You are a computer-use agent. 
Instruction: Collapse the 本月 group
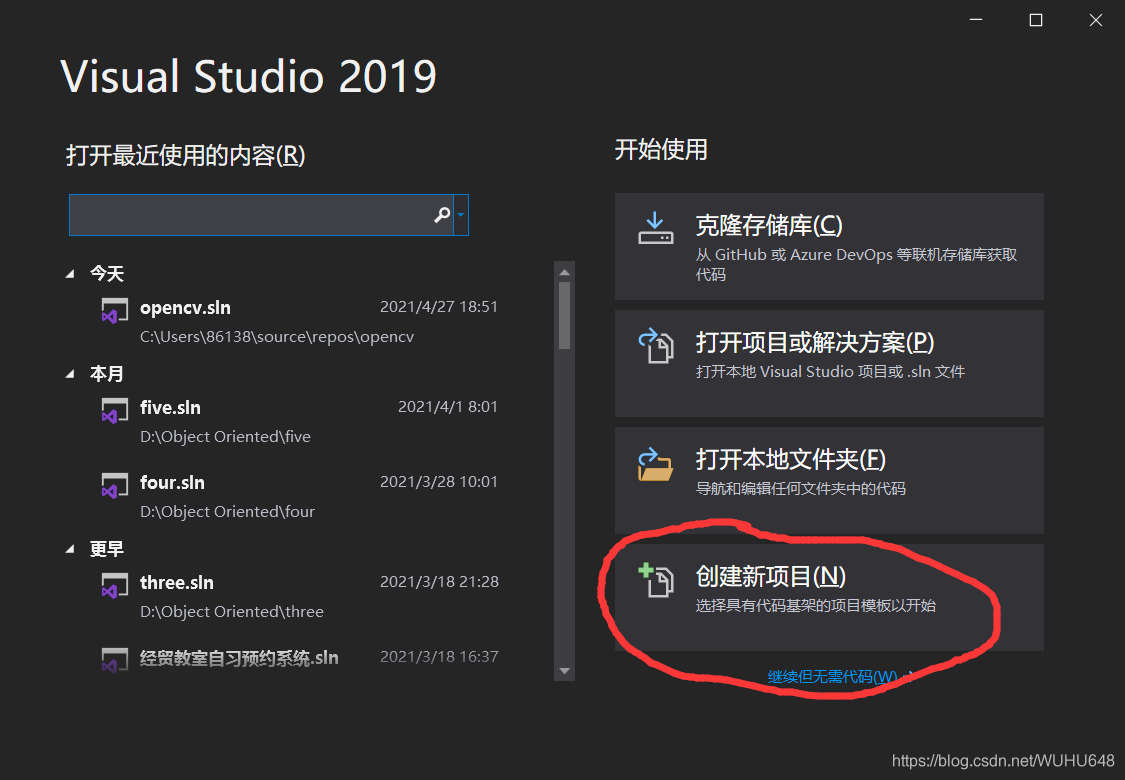(x=70, y=374)
